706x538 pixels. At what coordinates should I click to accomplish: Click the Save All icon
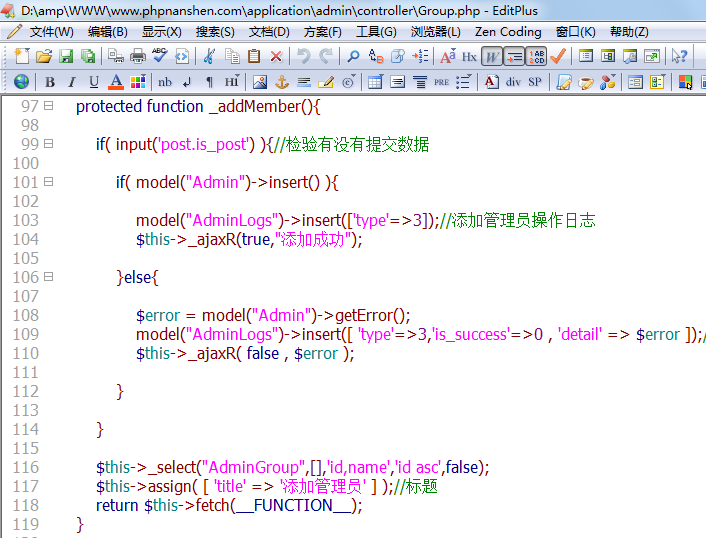[88, 56]
